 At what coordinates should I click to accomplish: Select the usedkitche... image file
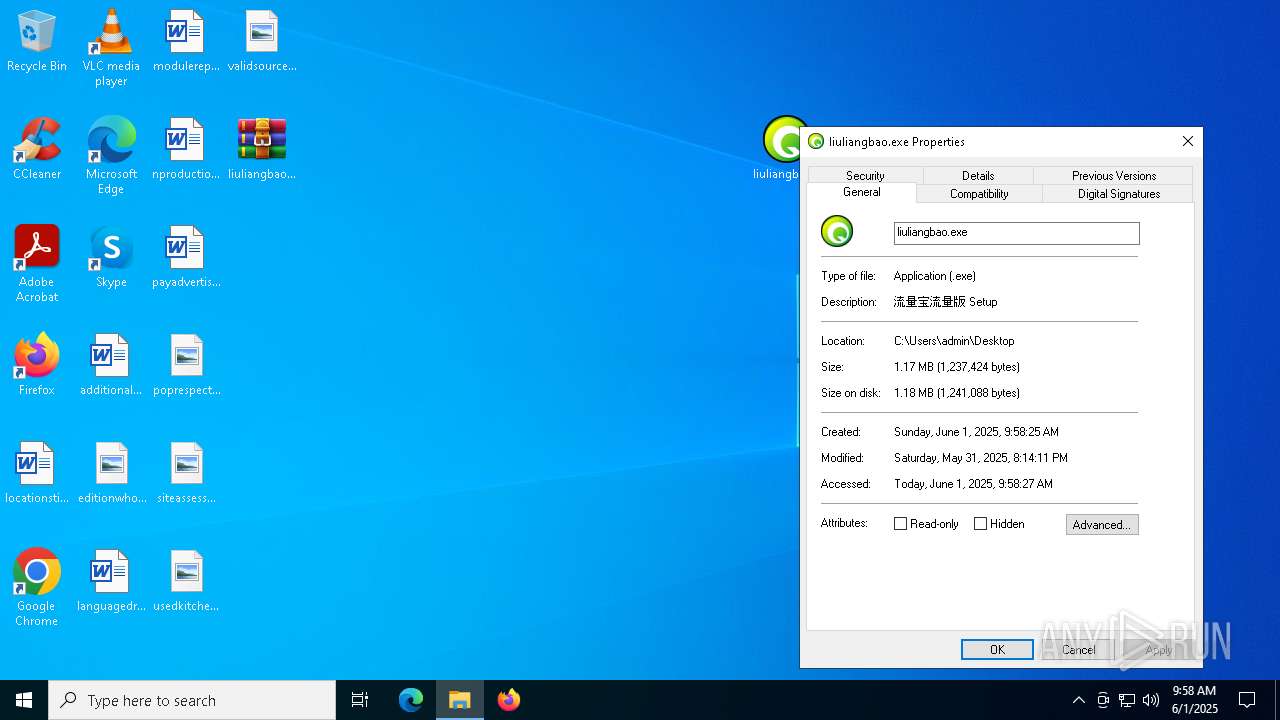click(186, 581)
